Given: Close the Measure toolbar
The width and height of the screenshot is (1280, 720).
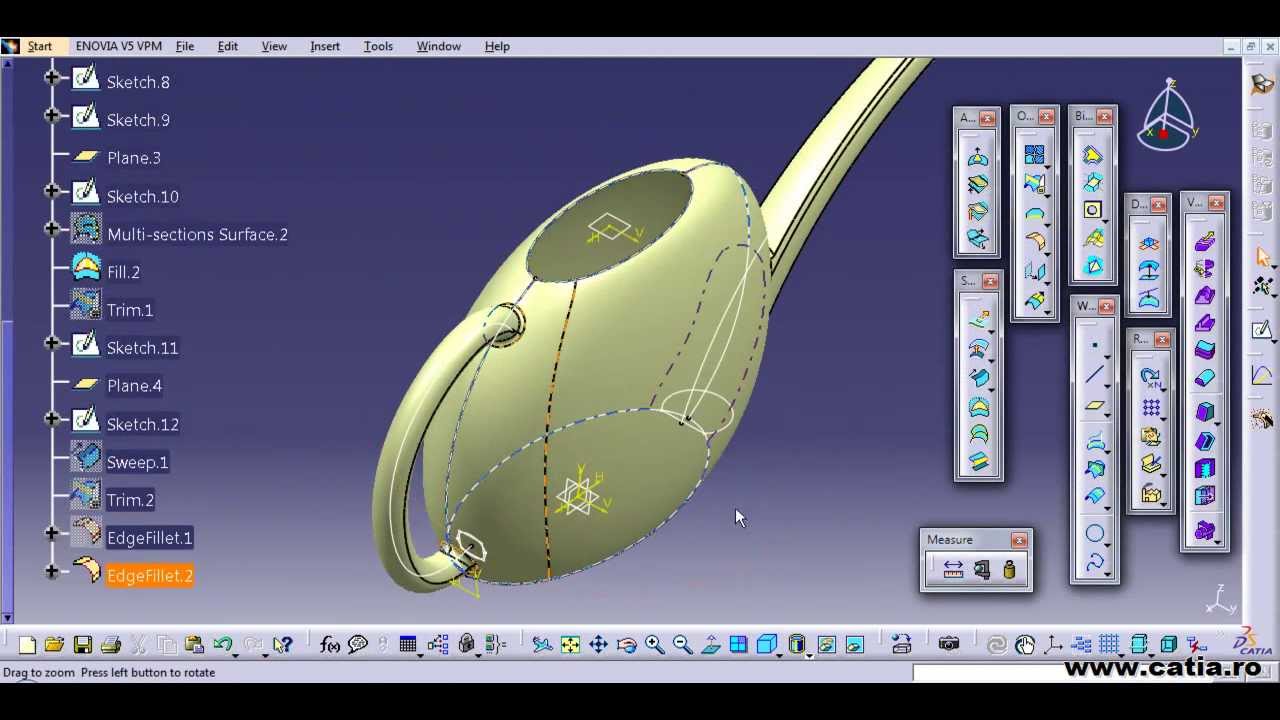Looking at the screenshot, I should pos(1019,541).
